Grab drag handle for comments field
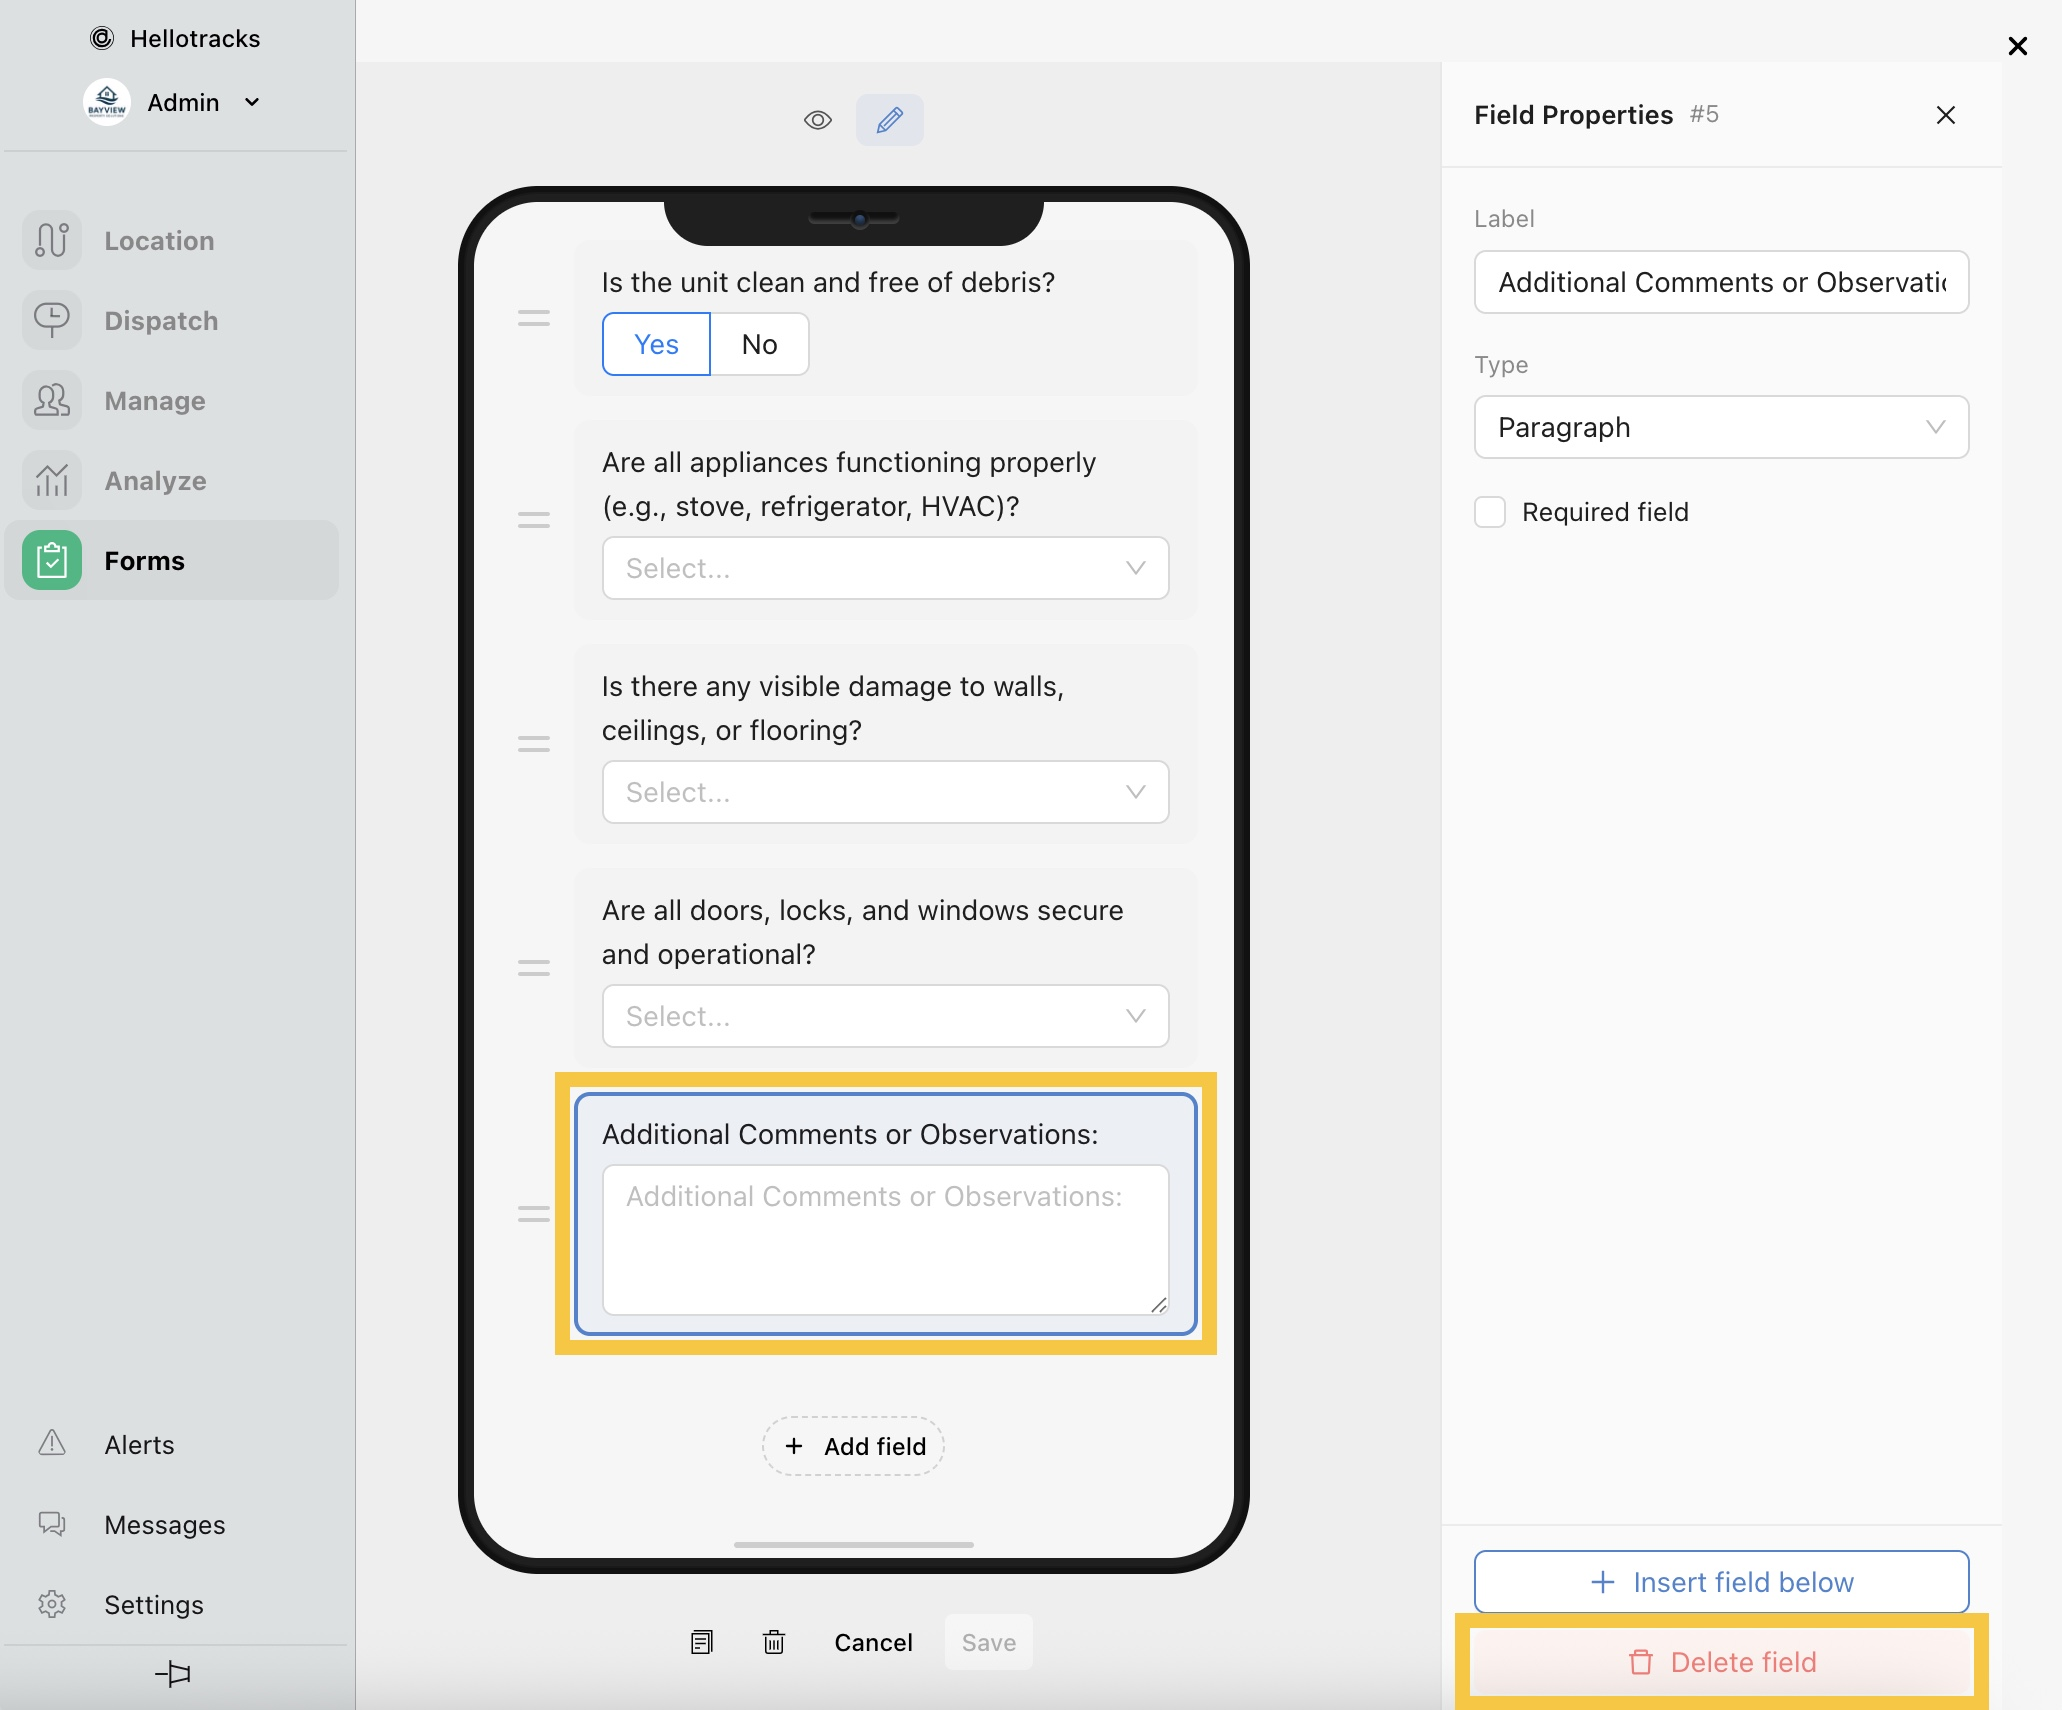The image size is (2062, 1710). pos(534,1214)
